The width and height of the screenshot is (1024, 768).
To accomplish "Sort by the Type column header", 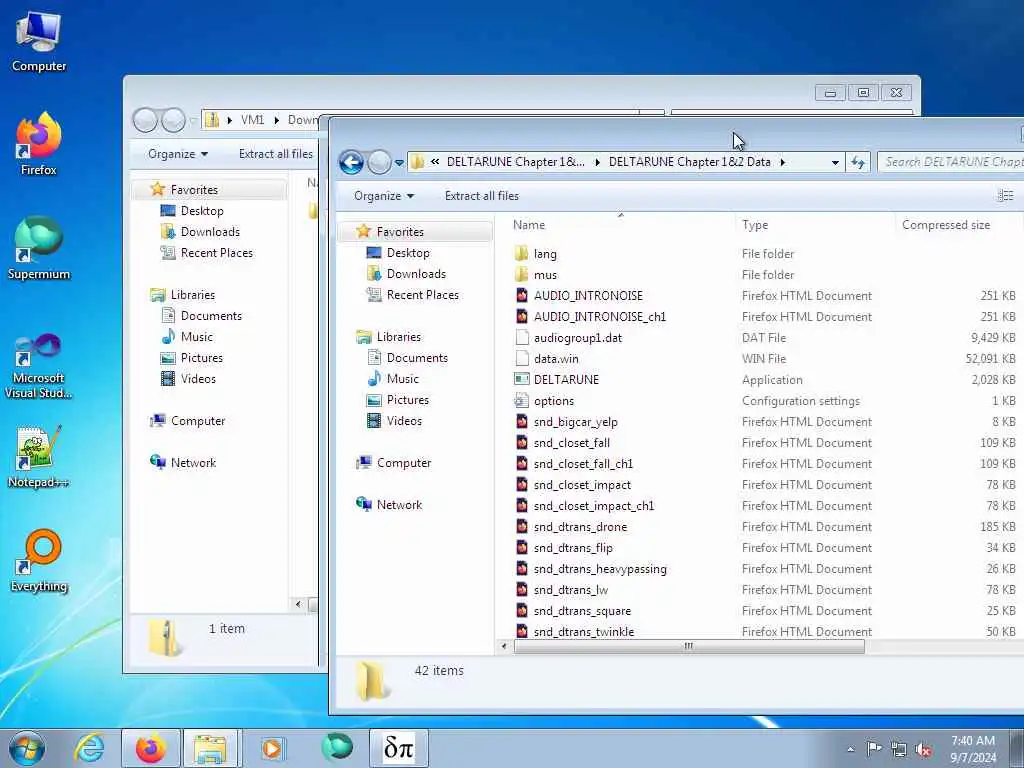I will click(755, 225).
